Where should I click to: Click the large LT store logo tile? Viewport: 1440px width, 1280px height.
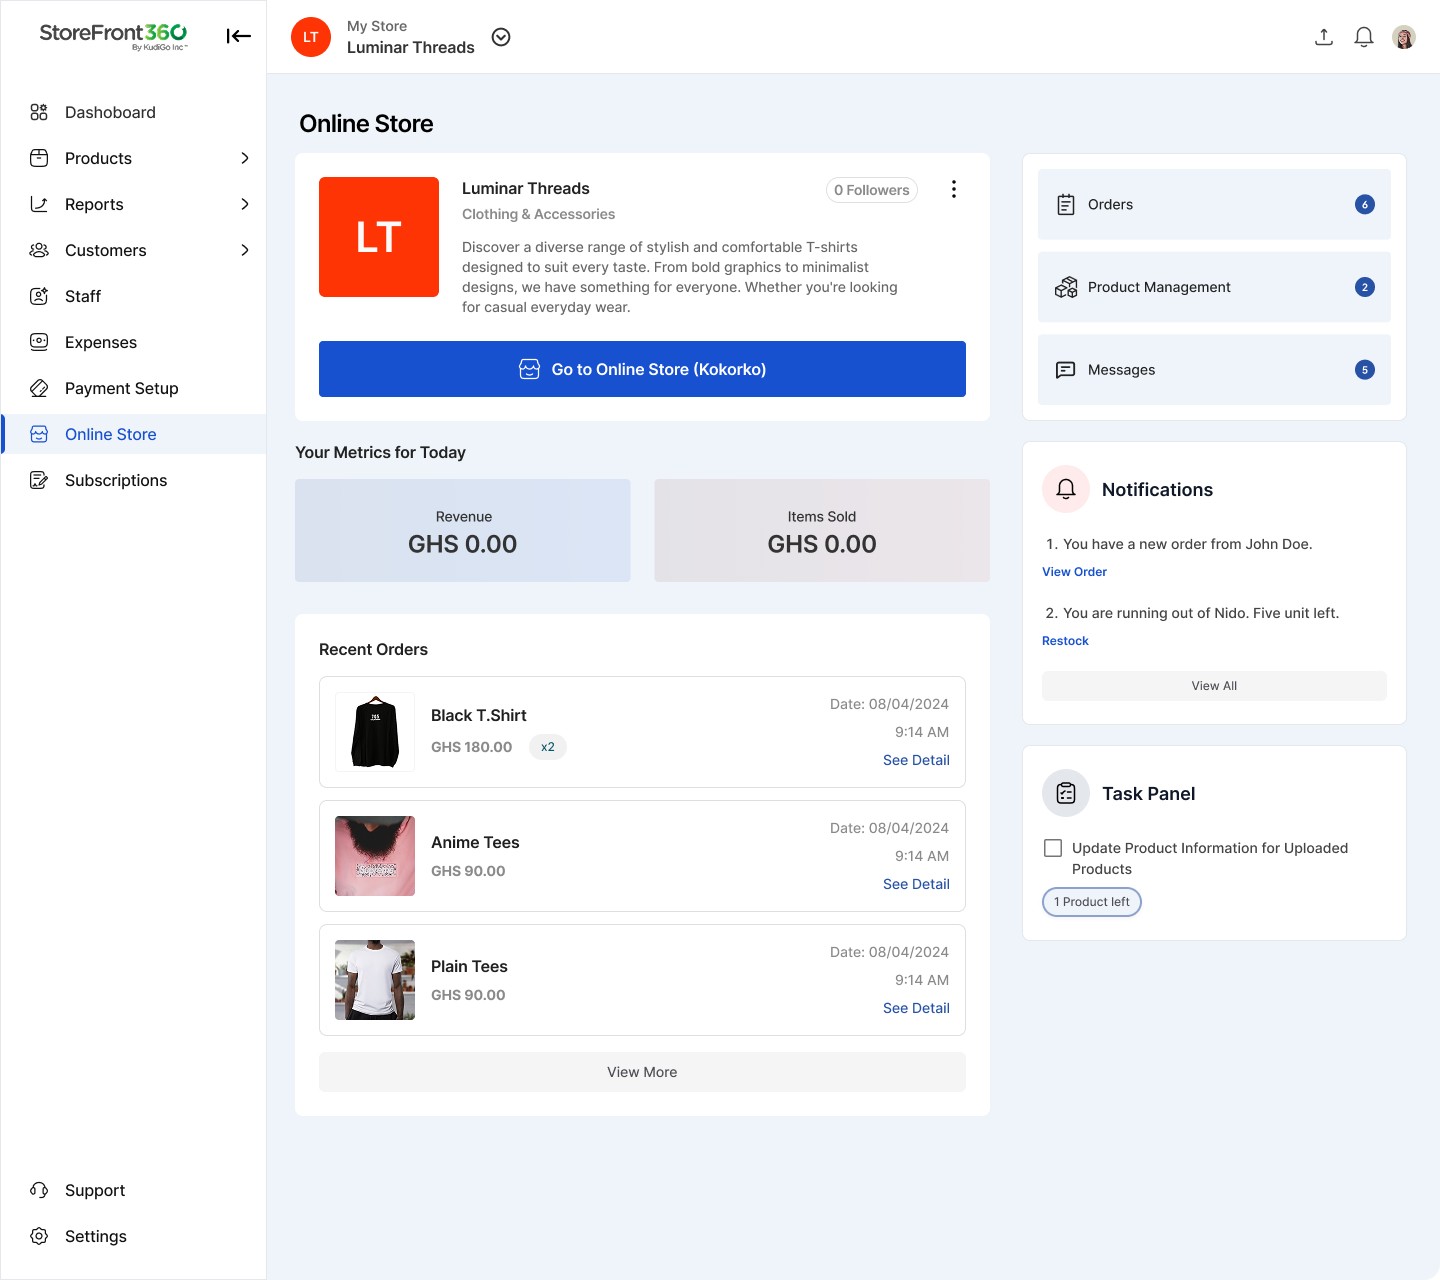pos(379,237)
